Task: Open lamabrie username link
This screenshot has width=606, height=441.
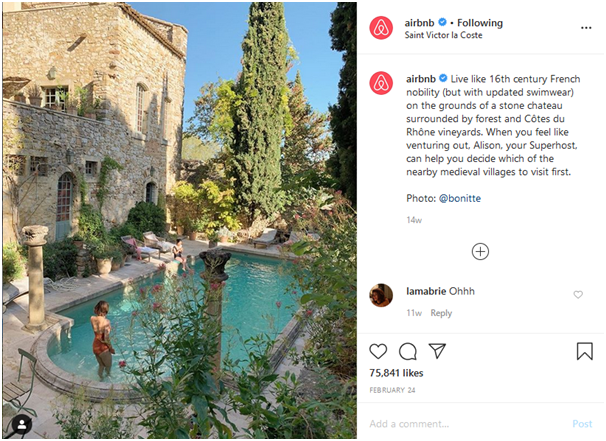Action: click(426, 291)
